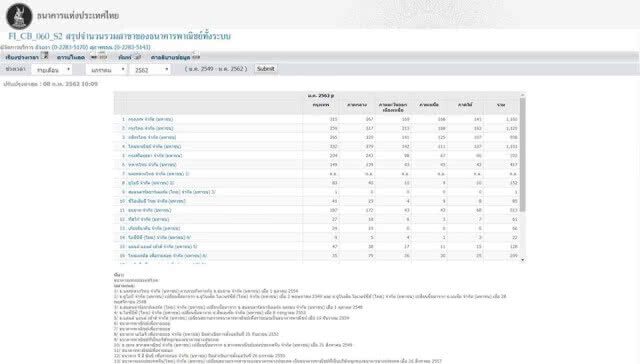Viewport: 640px width, 364px height.
Task: Open bank link in row 11 ธนชาต
Action: click(149, 210)
